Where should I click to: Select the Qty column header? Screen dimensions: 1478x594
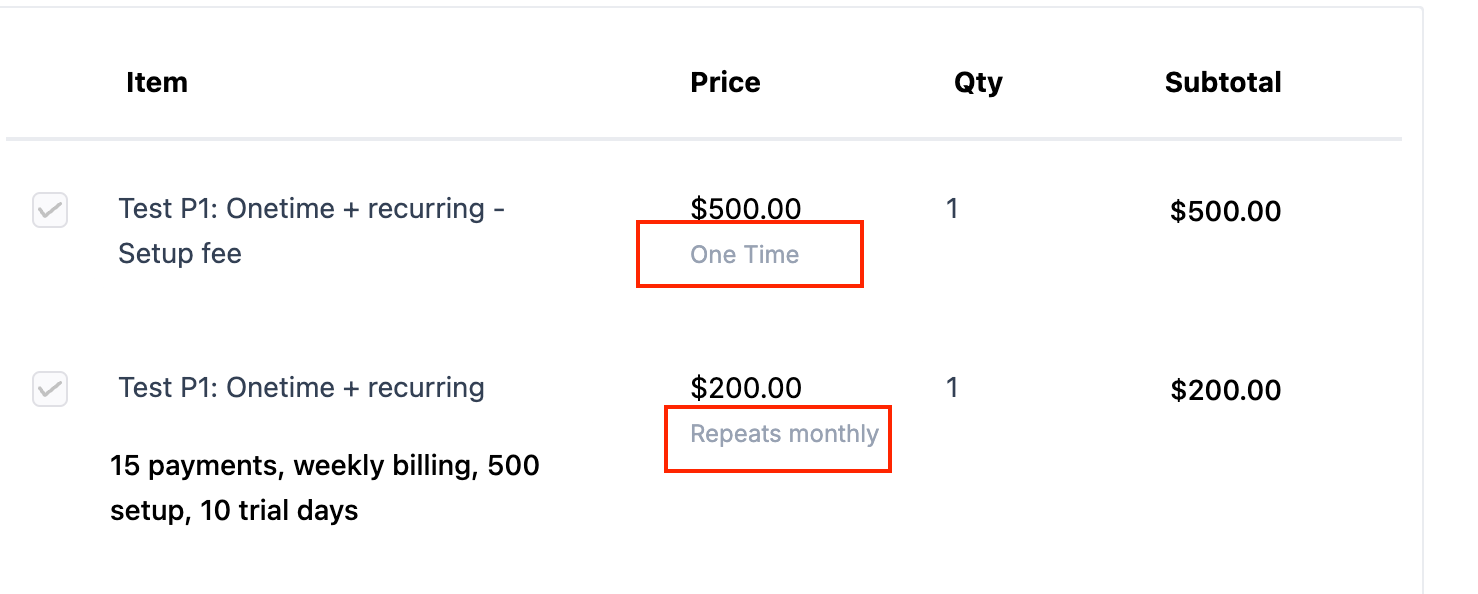978,82
